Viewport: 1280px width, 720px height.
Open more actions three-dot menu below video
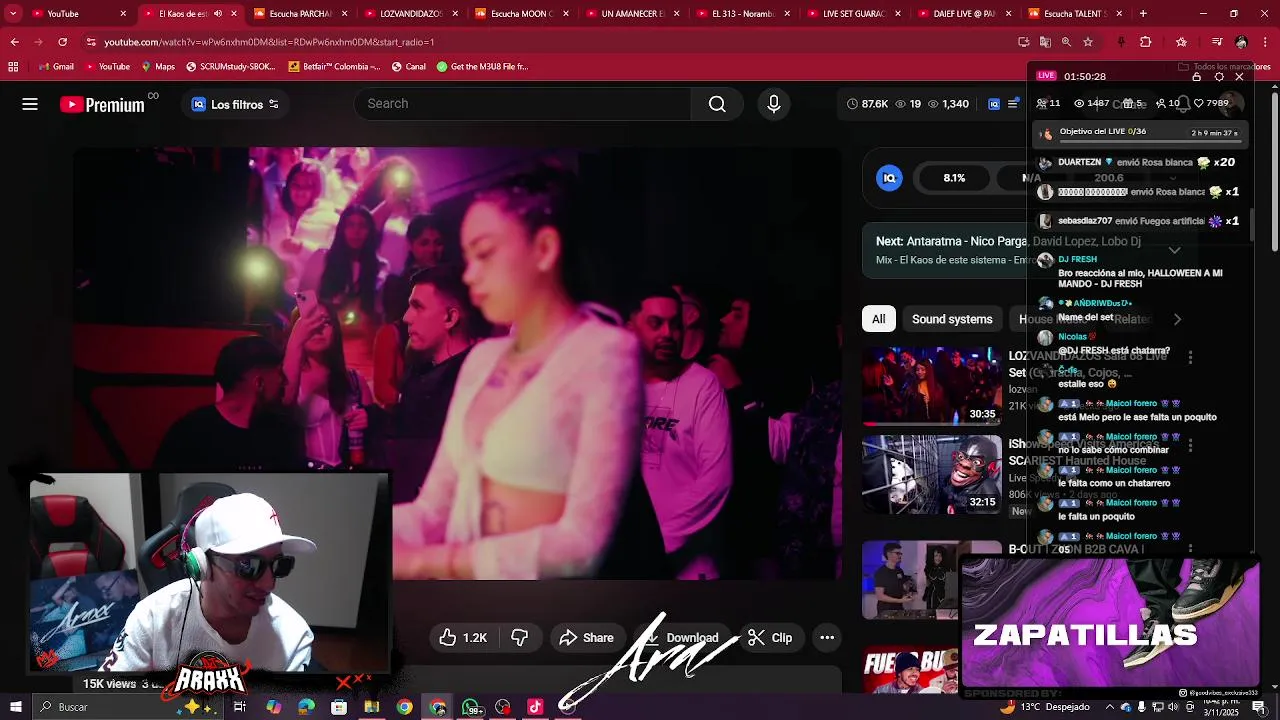(827, 638)
